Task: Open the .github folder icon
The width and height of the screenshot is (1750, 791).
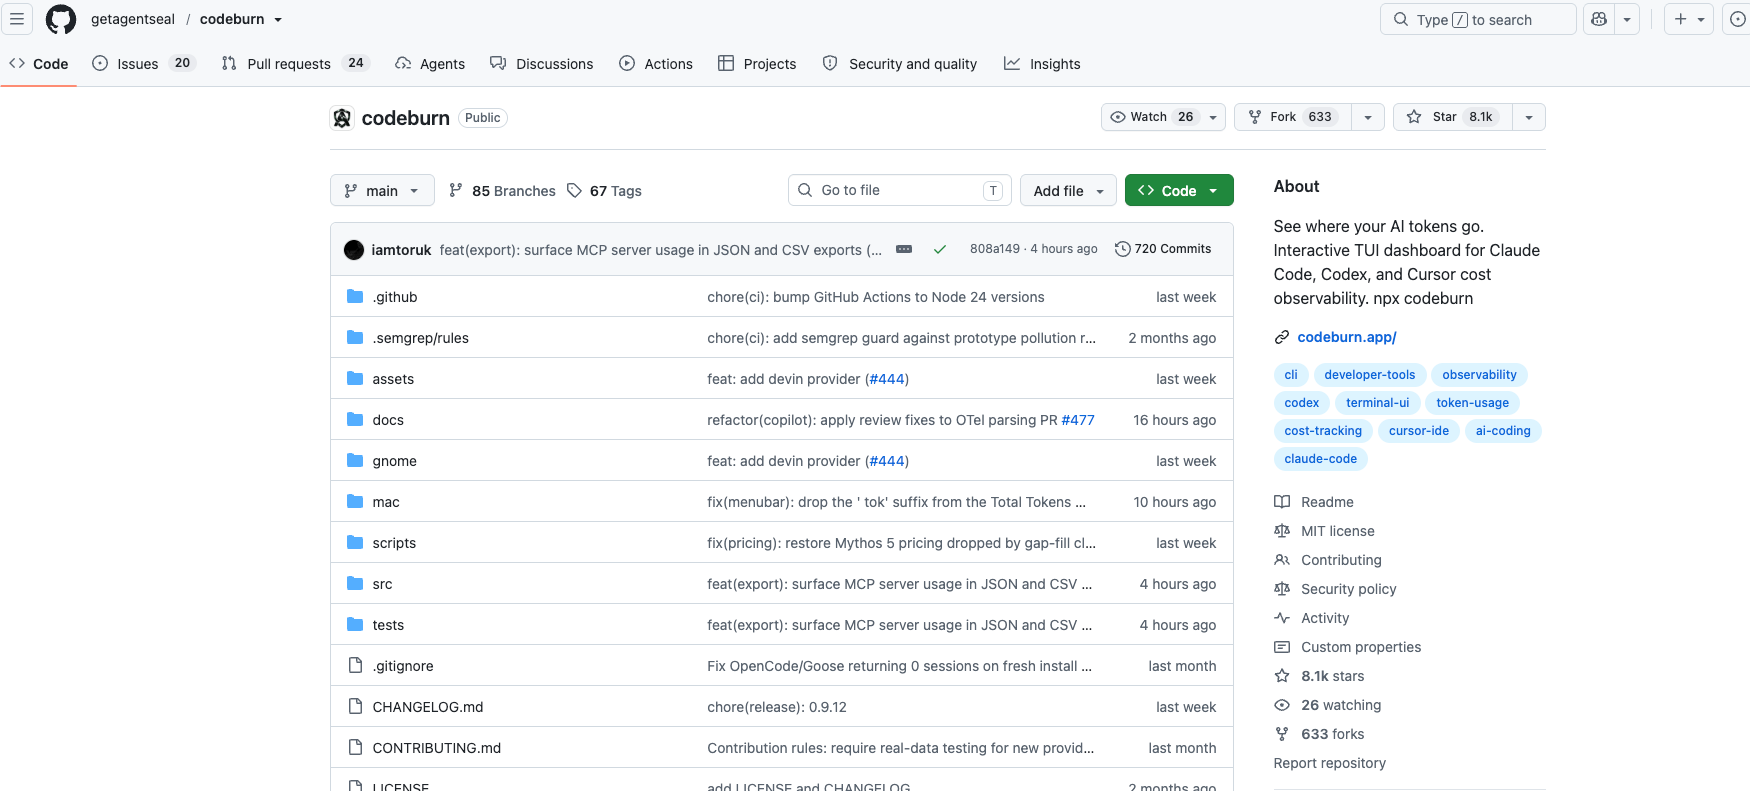Action: tap(355, 297)
